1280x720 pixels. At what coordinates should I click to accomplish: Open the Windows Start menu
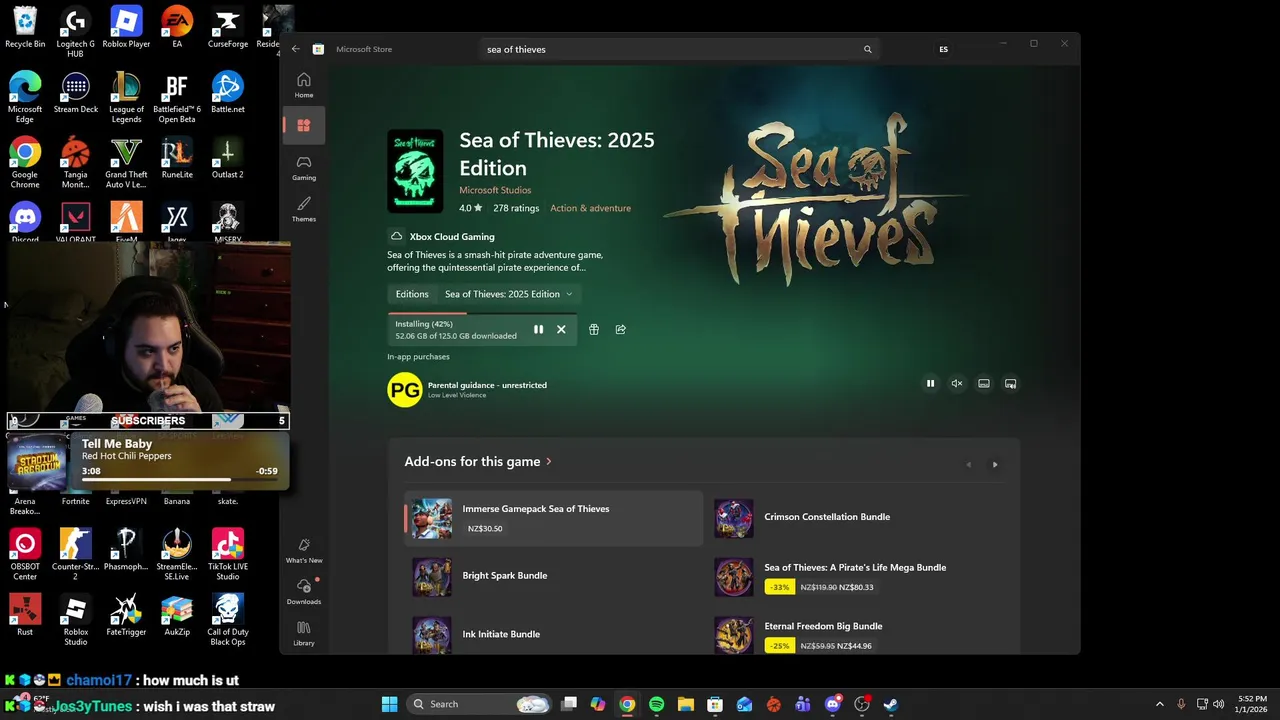390,704
